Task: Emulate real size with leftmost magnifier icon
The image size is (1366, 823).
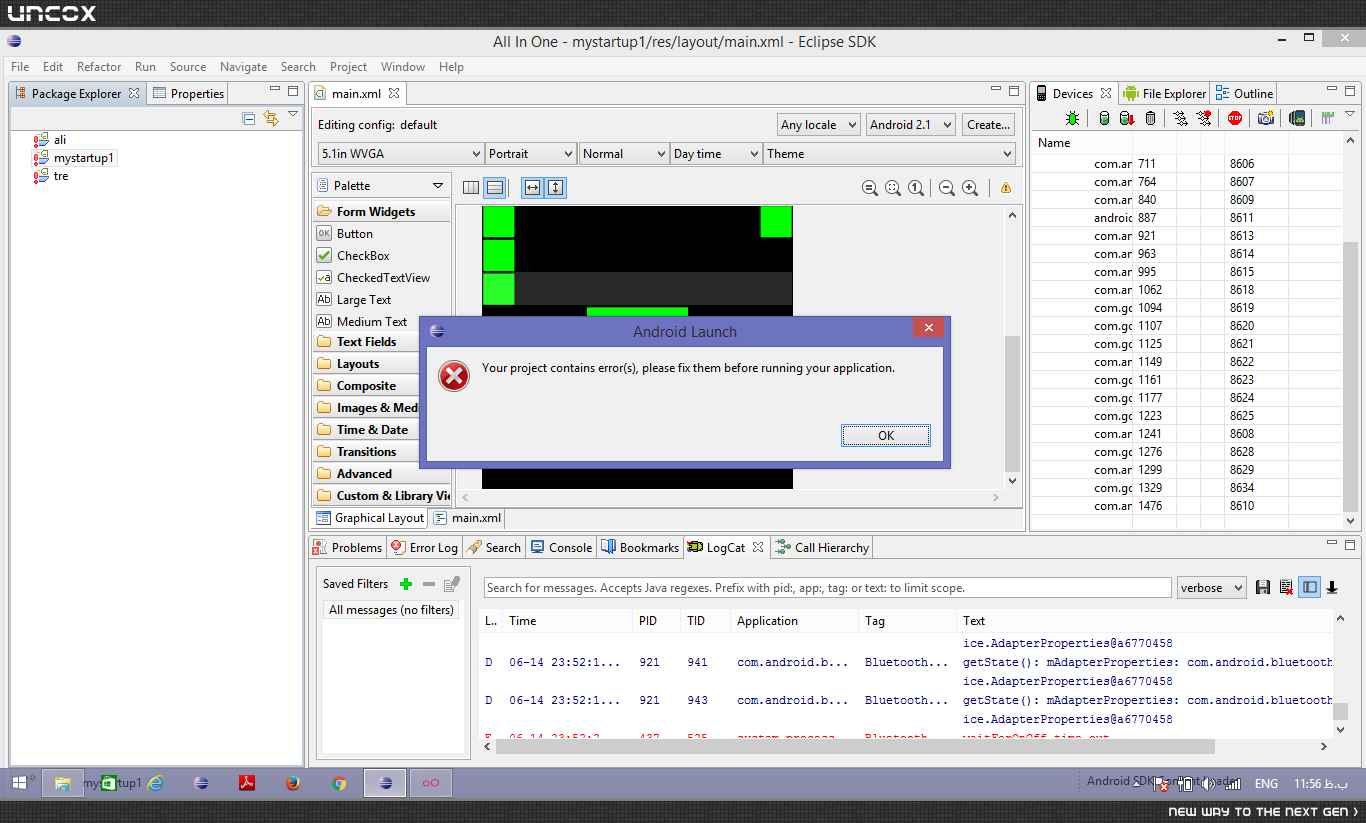Action: 870,188
